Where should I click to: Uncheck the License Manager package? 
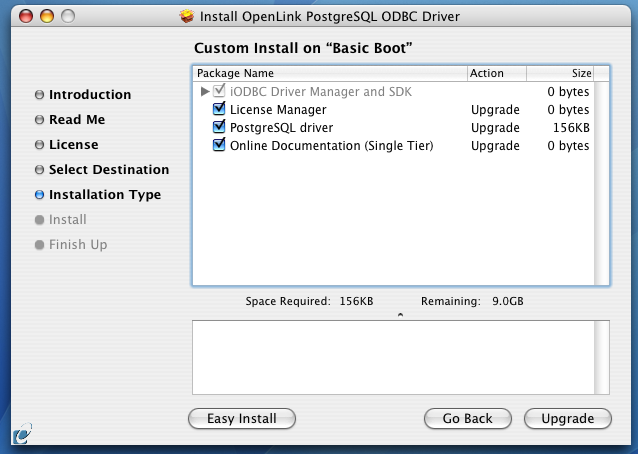(x=219, y=109)
